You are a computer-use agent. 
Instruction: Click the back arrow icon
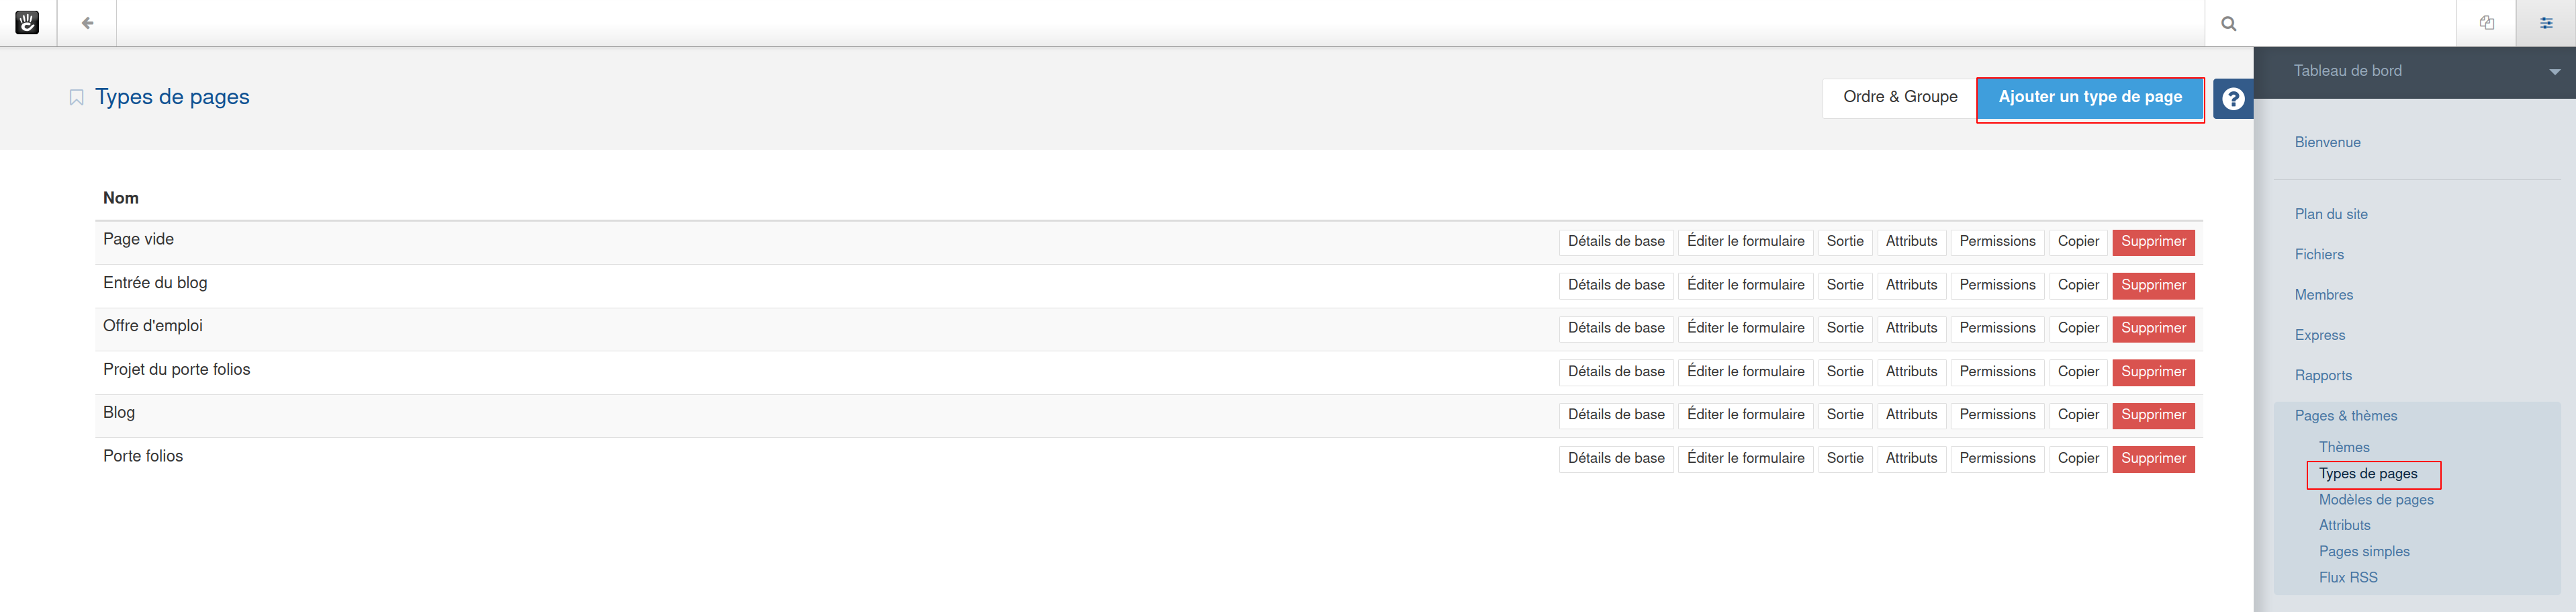[x=87, y=23]
